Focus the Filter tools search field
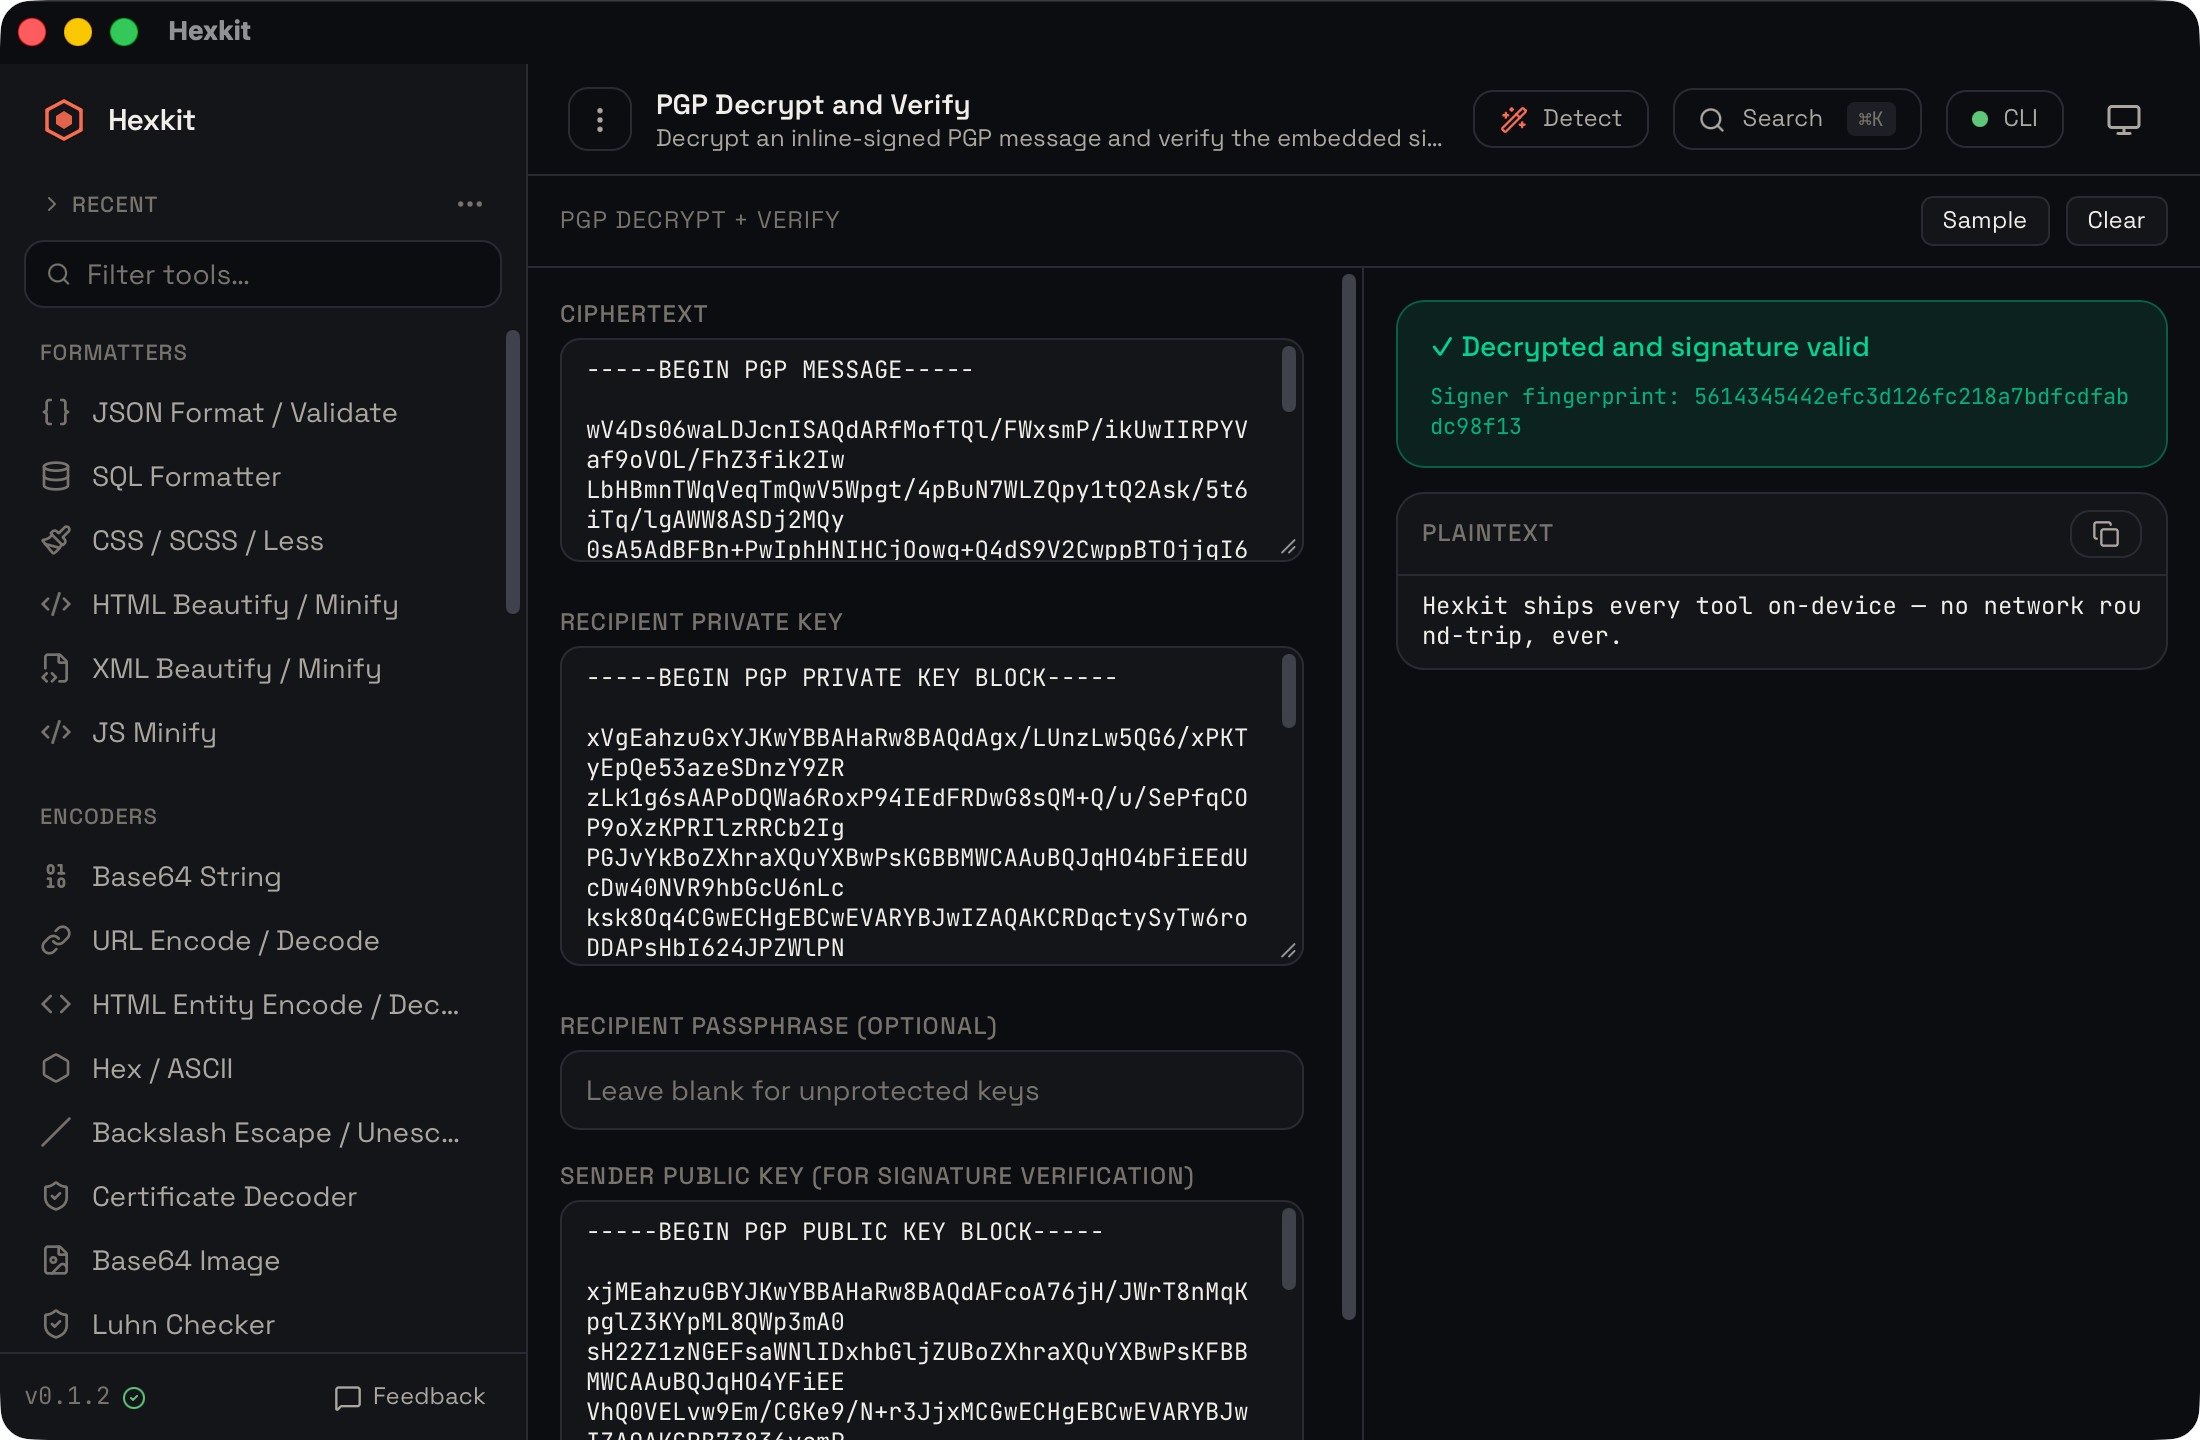2200x1440 pixels. pos(263,274)
